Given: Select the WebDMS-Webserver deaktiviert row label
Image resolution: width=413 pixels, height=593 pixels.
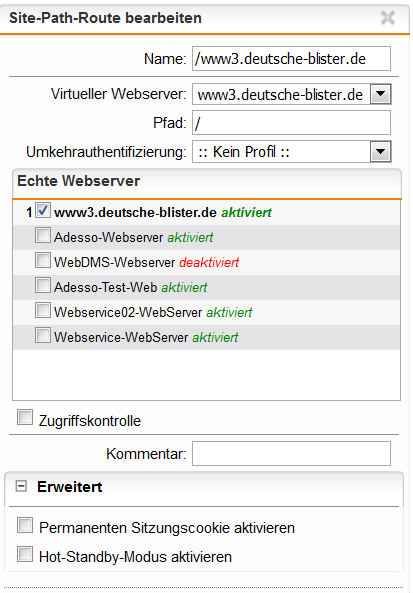Looking at the screenshot, I should (146, 262).
